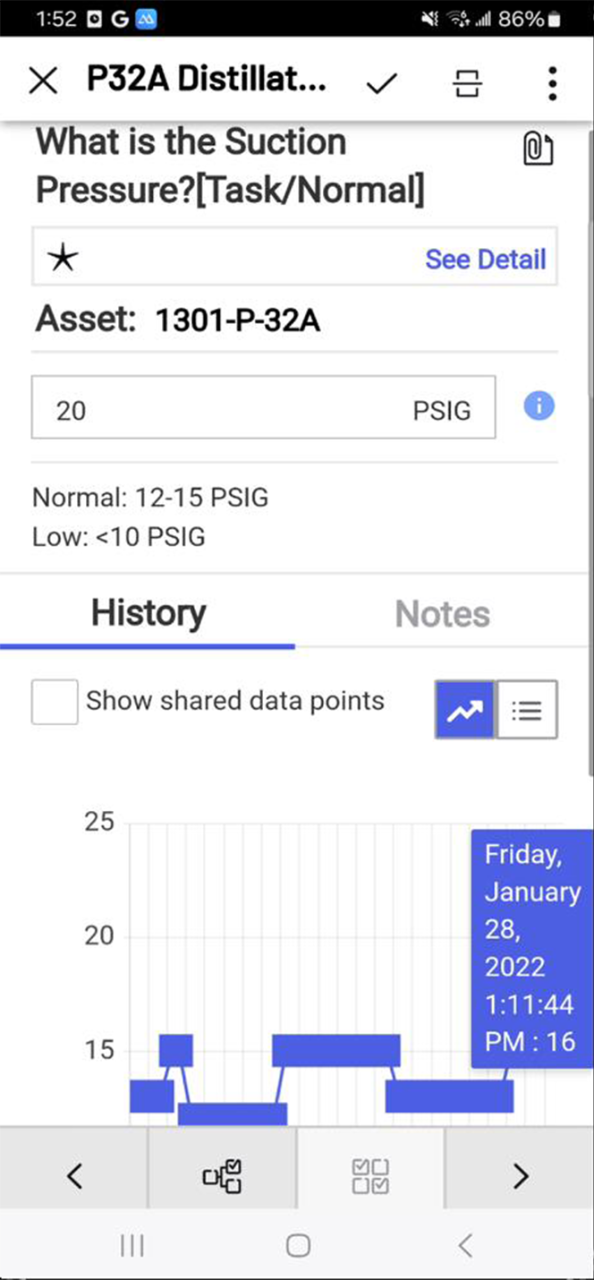Open the See Detail link
The image size is (594, 1280).
[486, 259]
